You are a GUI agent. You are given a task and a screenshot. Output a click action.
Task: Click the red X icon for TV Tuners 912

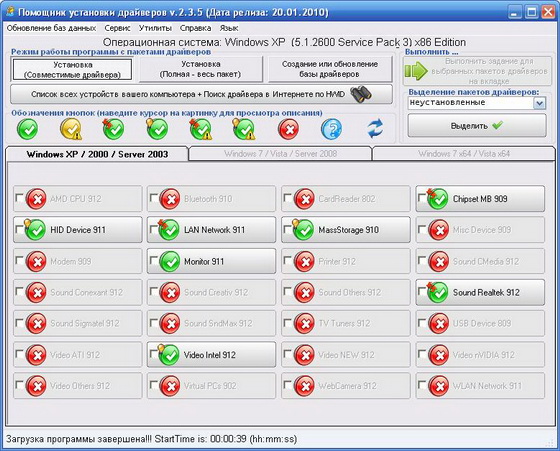tap(304, 324)
